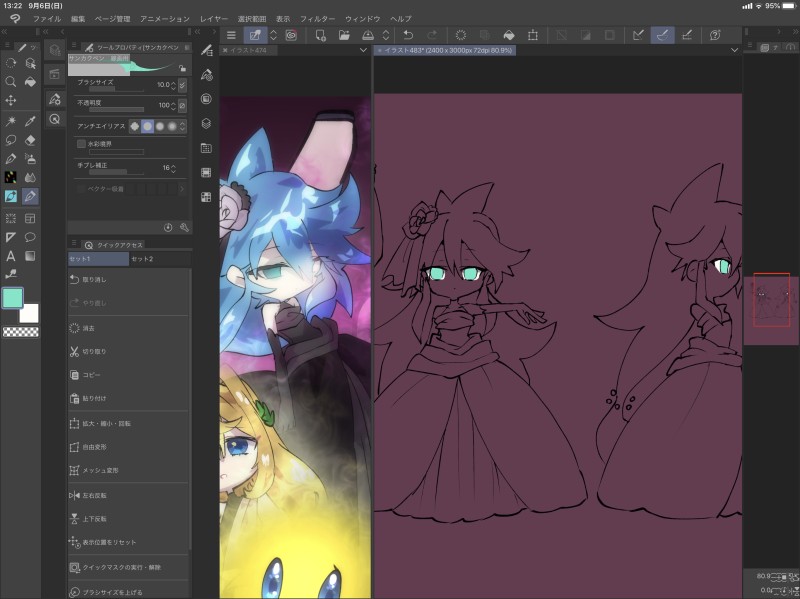This screenshot has height=599, width=800.
Task: Select the auto select magic wand tool
Action: 11,121
